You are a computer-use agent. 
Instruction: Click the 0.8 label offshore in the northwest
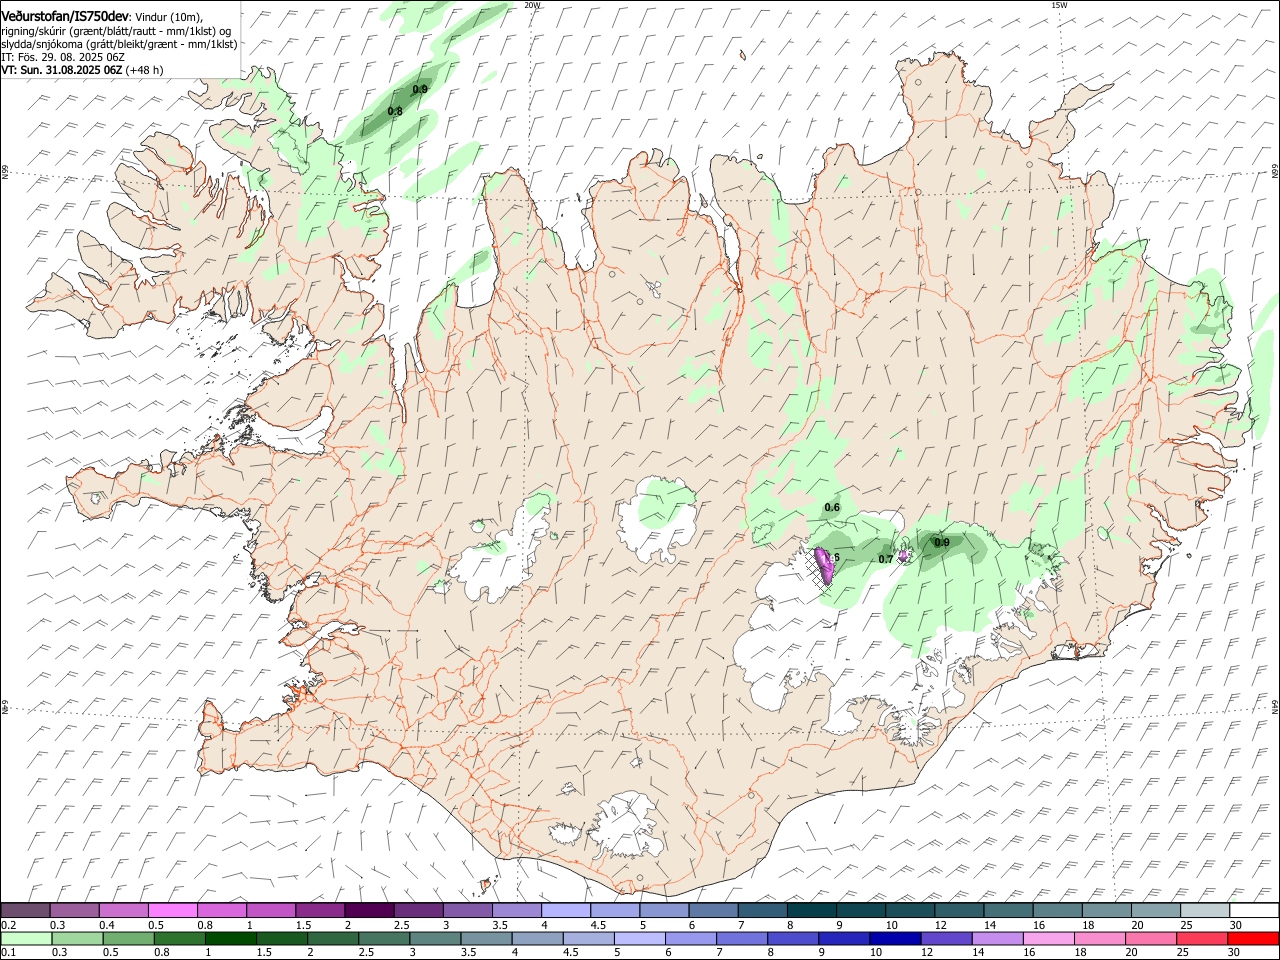395,111
